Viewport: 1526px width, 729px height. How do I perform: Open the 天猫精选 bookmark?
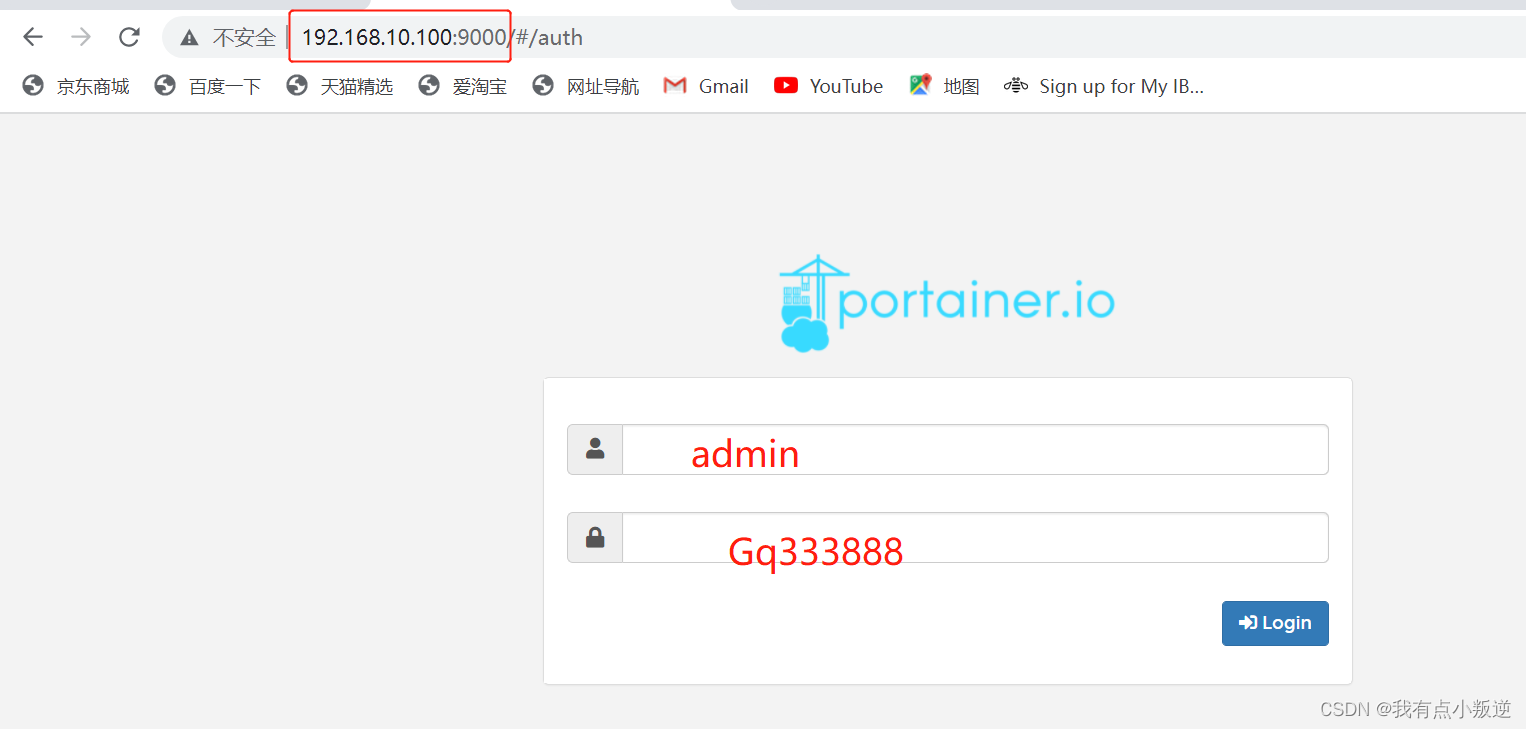coord(340,86)
